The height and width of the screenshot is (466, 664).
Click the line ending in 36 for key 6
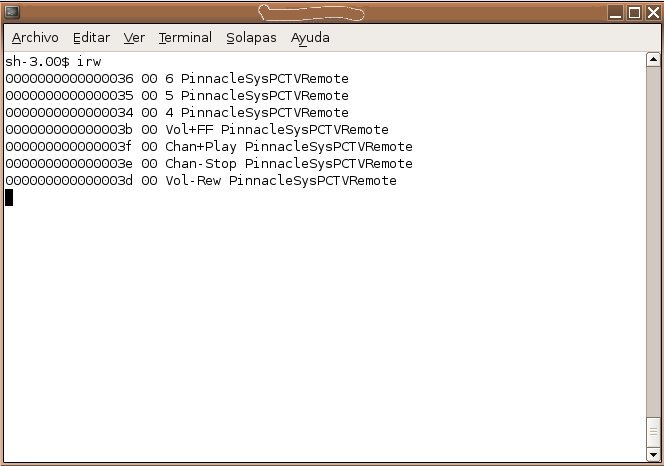point(177,79)
